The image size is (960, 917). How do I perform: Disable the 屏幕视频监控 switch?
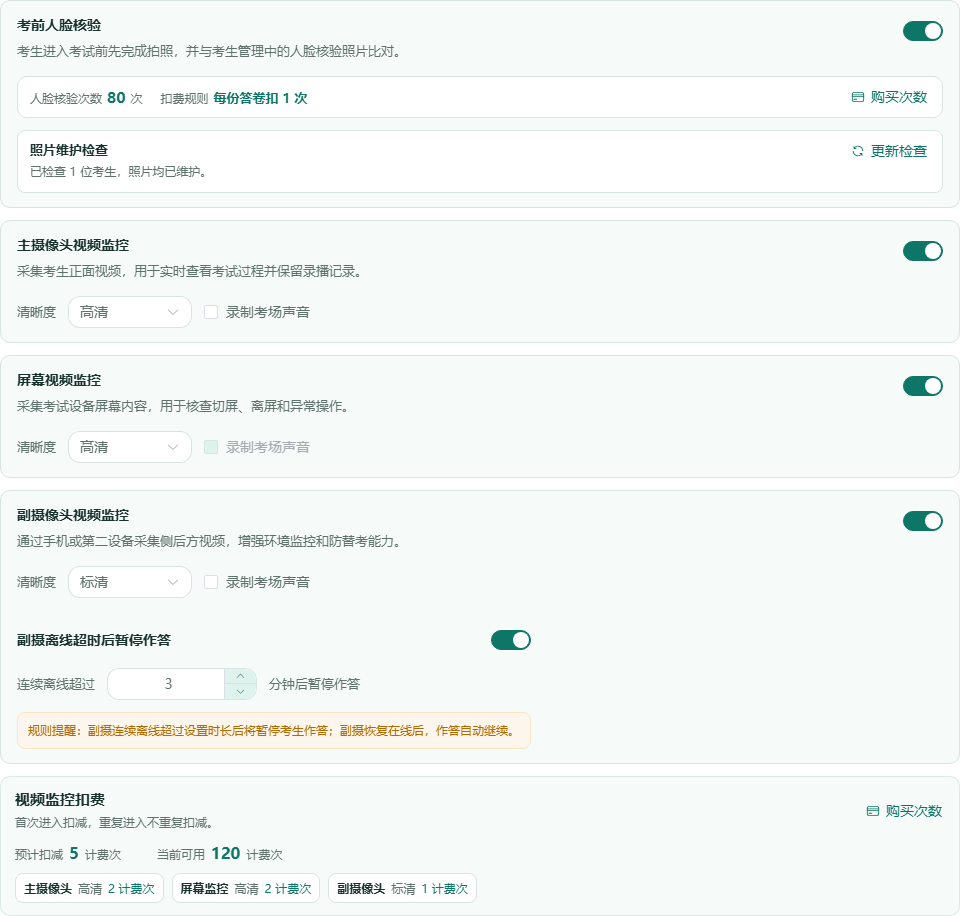(x=923, y=386)
